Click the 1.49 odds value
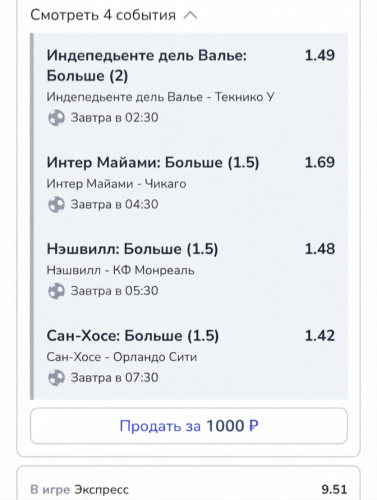The height and width of the screenshot is (500, 377). click(320, 55)
